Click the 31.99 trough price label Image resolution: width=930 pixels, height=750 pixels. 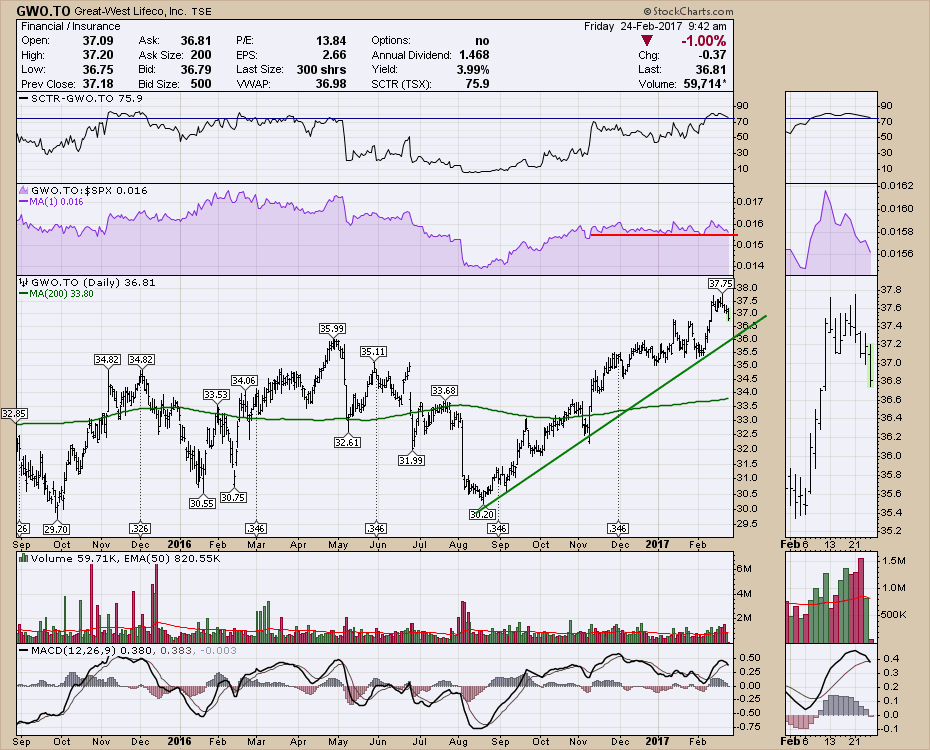[411, 460]
